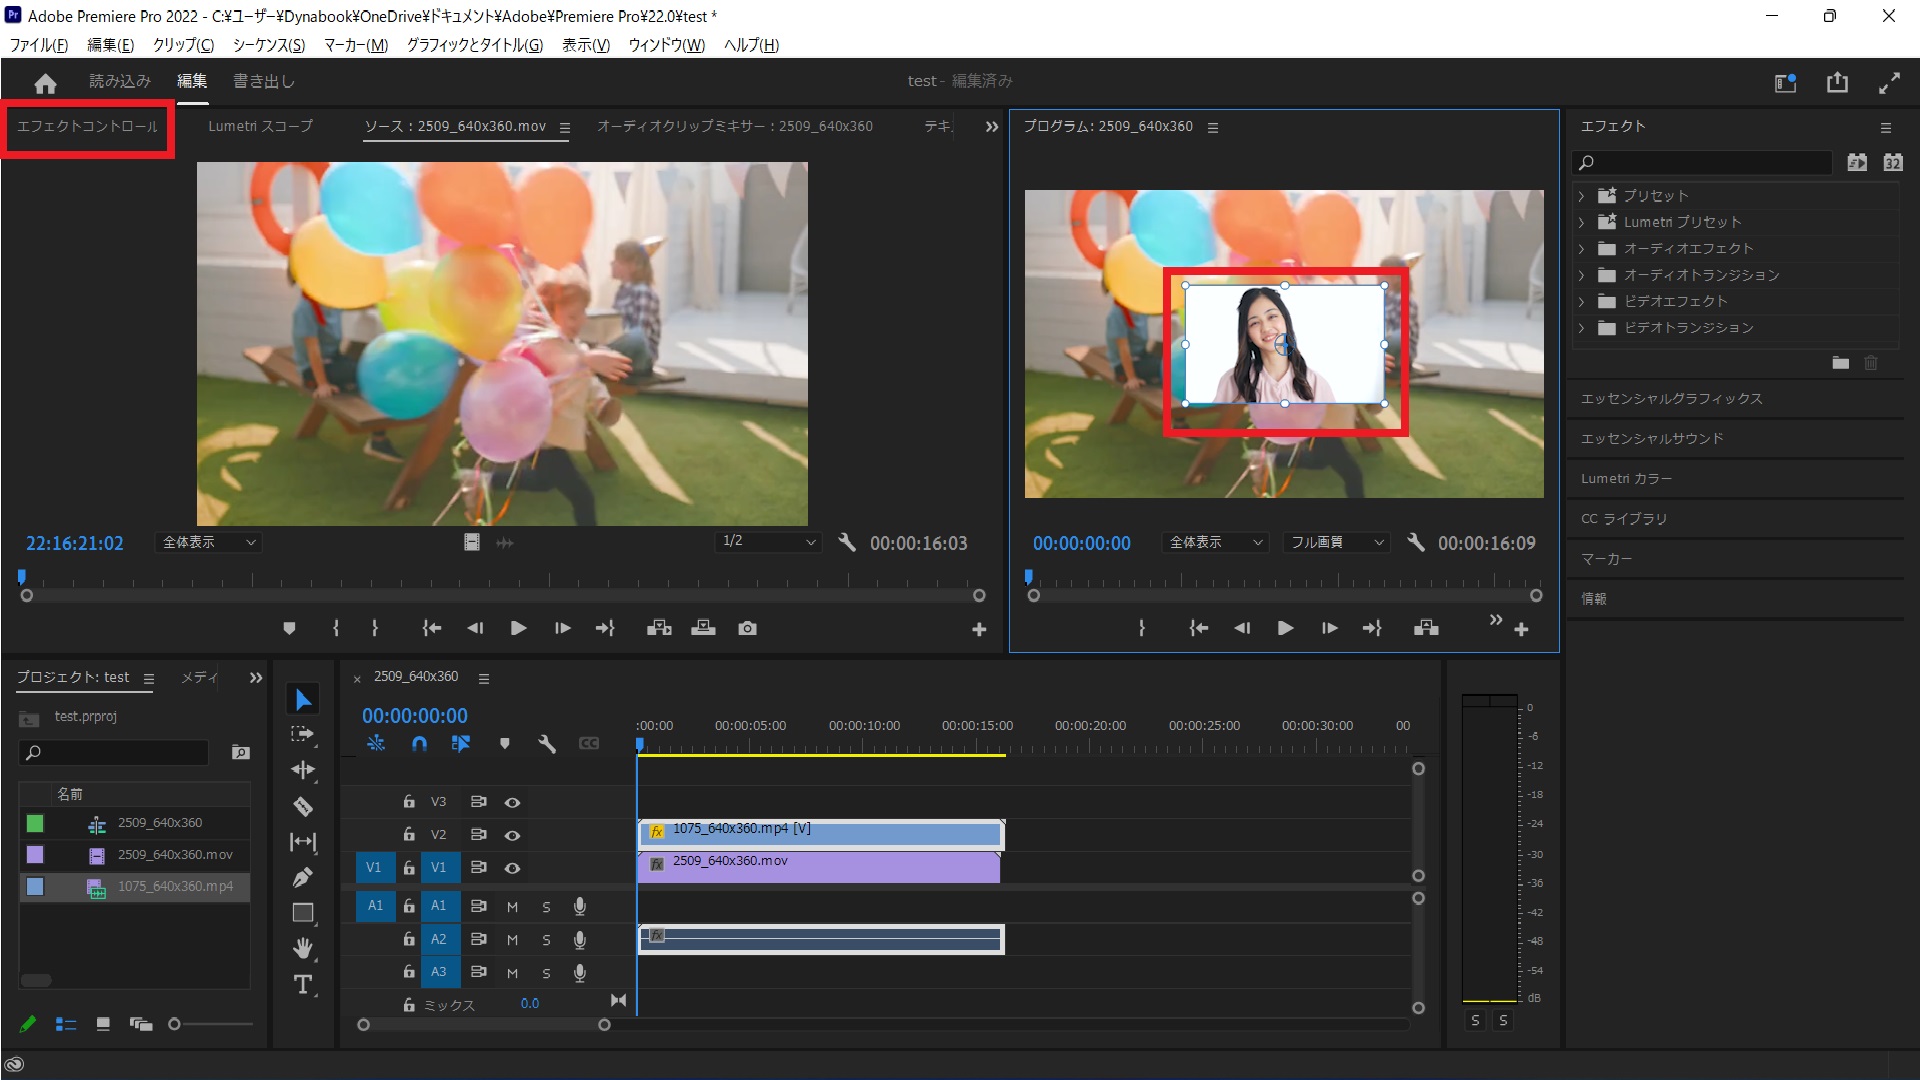
Task: Open timeline display settings wrench
Action: click(546, 744)
